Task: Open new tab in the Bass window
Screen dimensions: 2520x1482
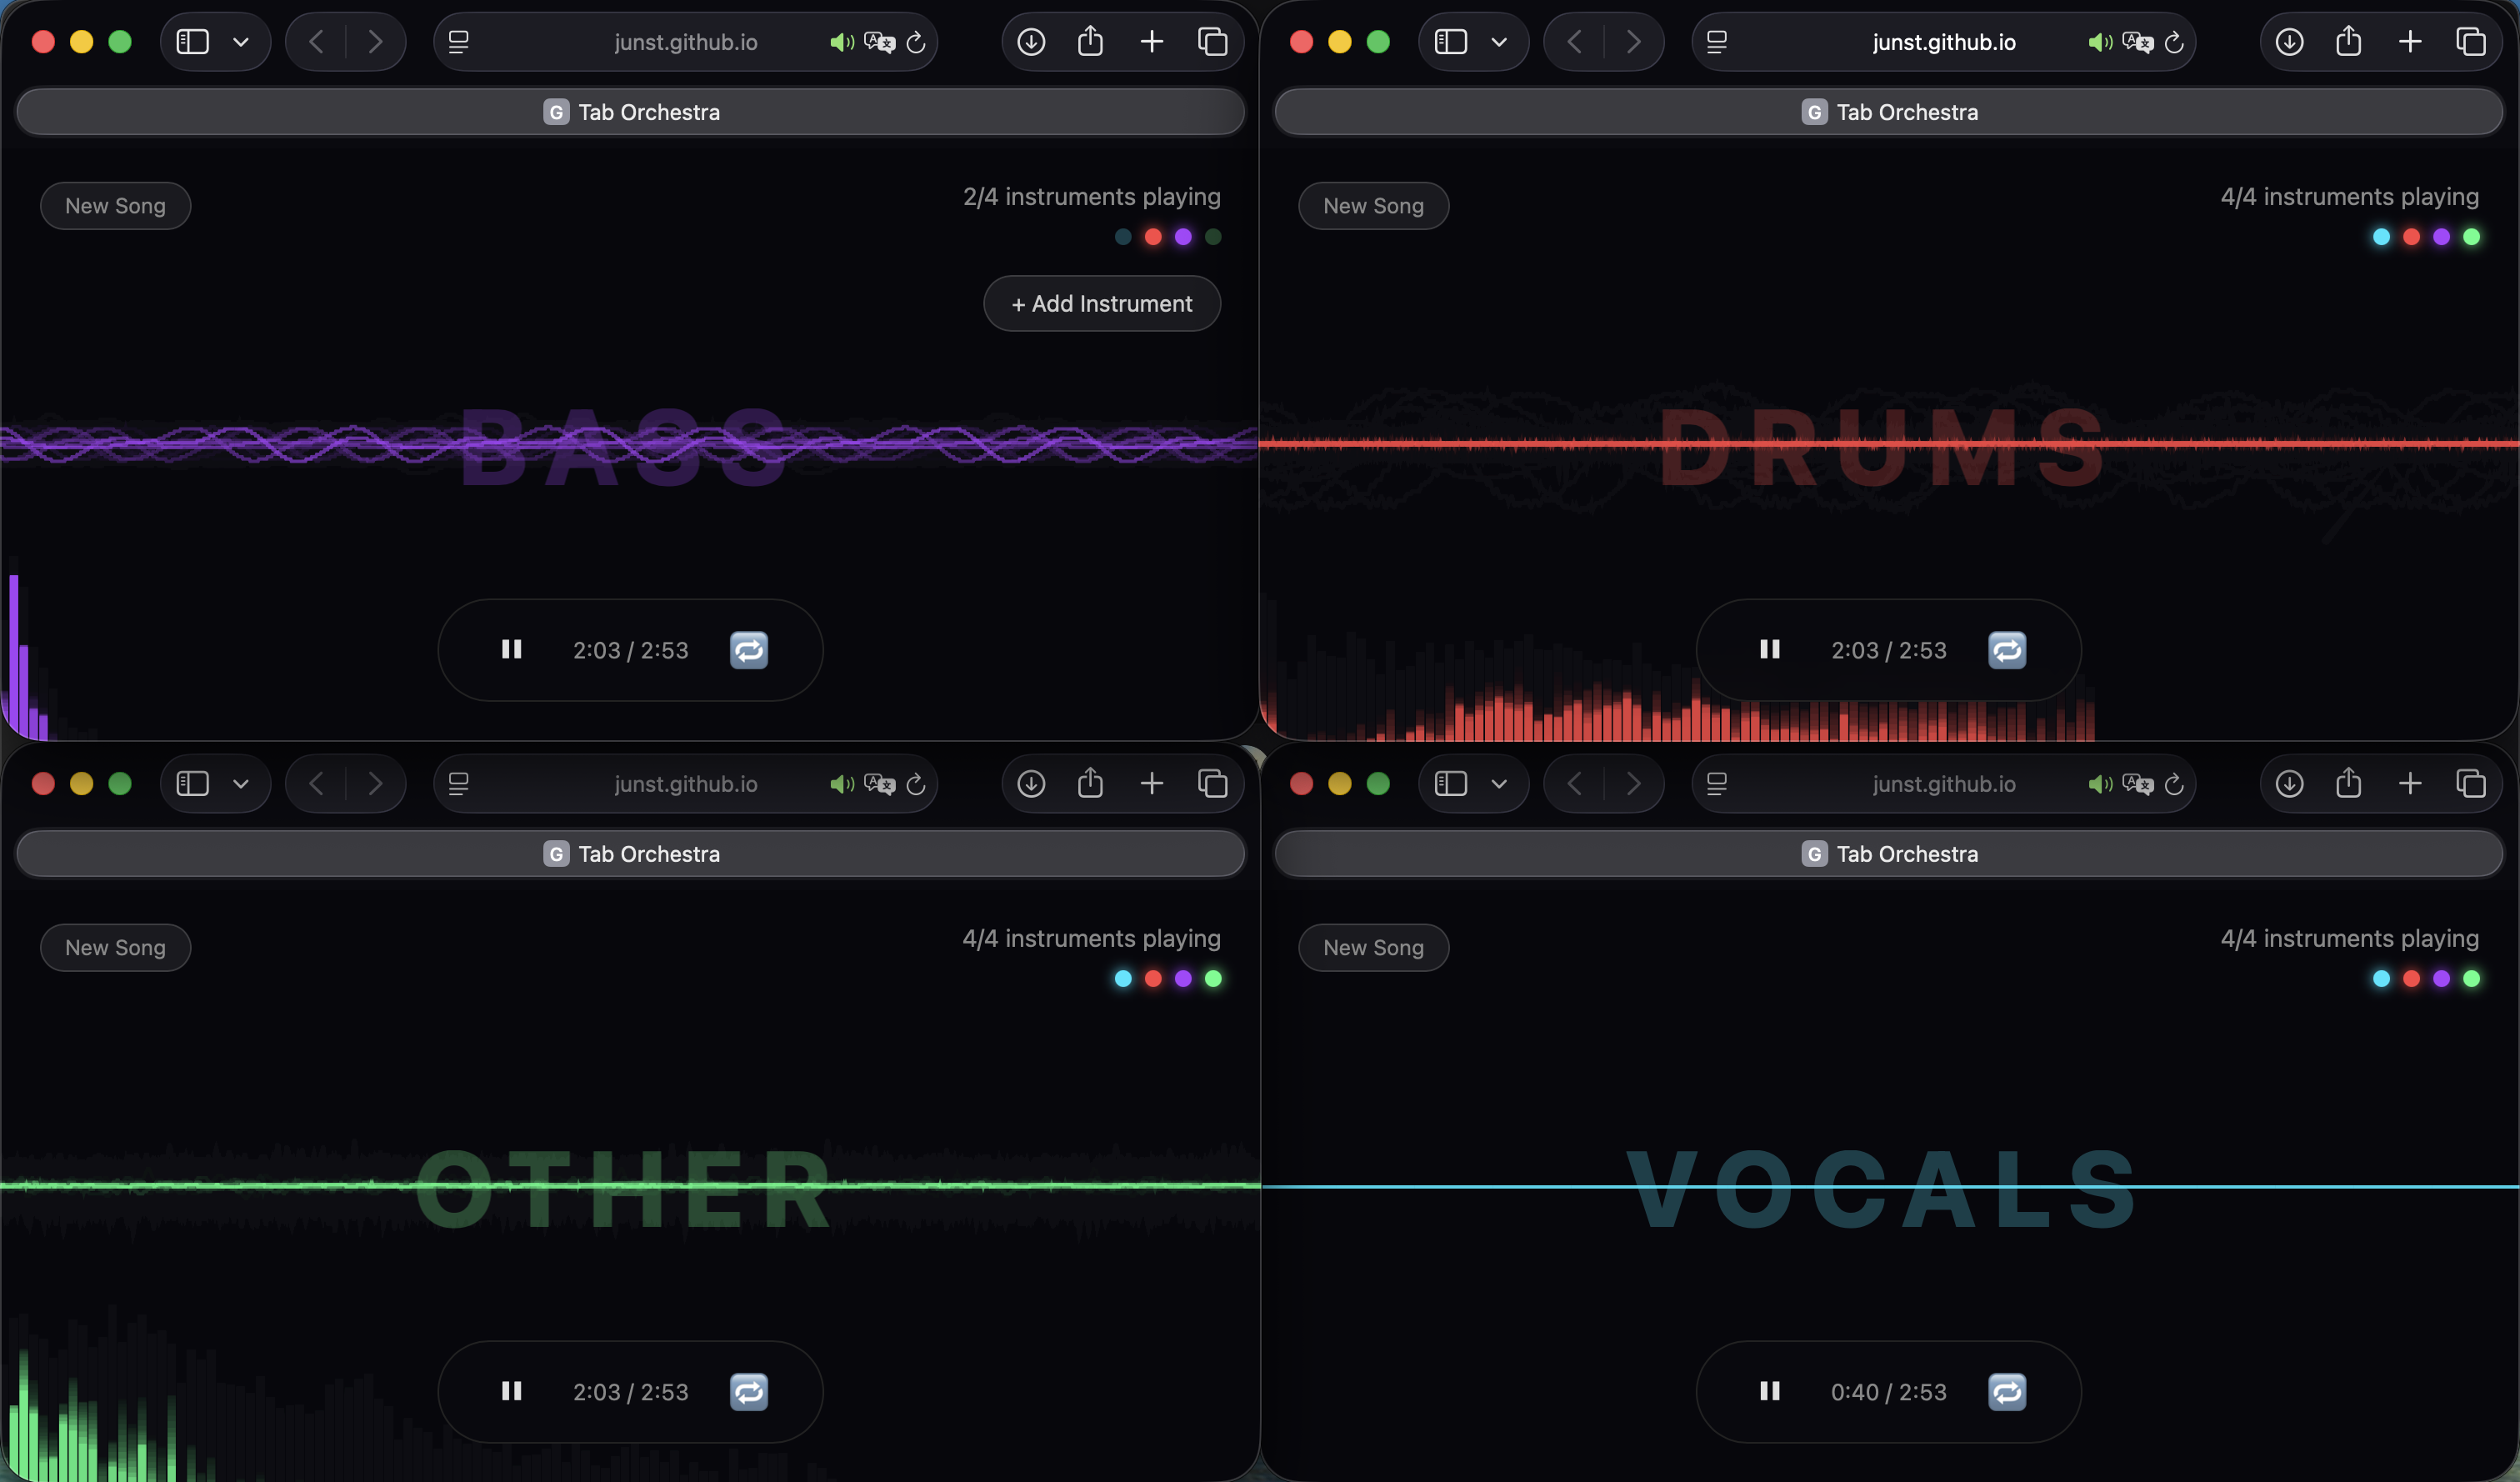Action: click(x=1152, y=42)
